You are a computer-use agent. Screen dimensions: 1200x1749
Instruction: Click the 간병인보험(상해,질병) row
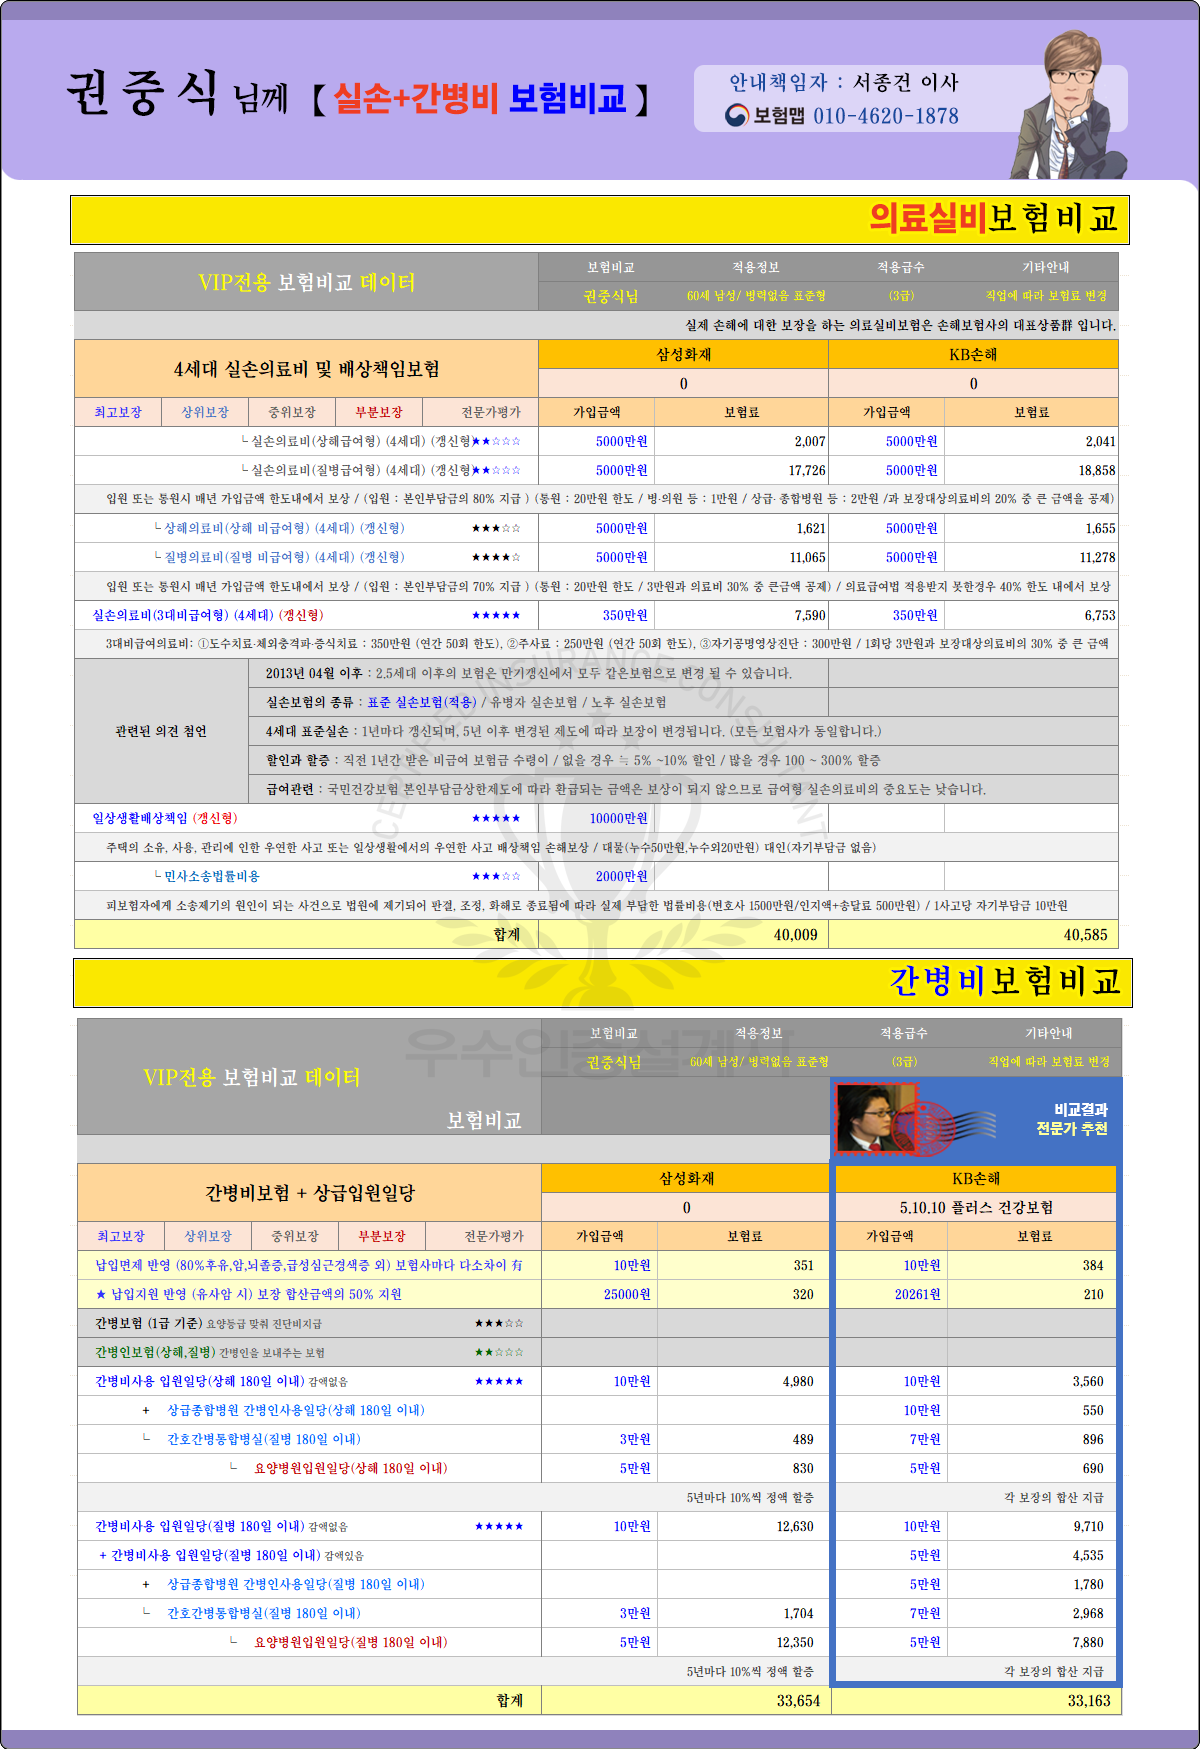pos(309,1352)
